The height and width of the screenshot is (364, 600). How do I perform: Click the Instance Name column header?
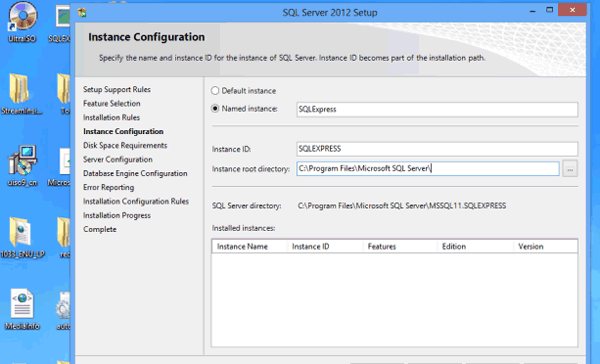(249, 246)
